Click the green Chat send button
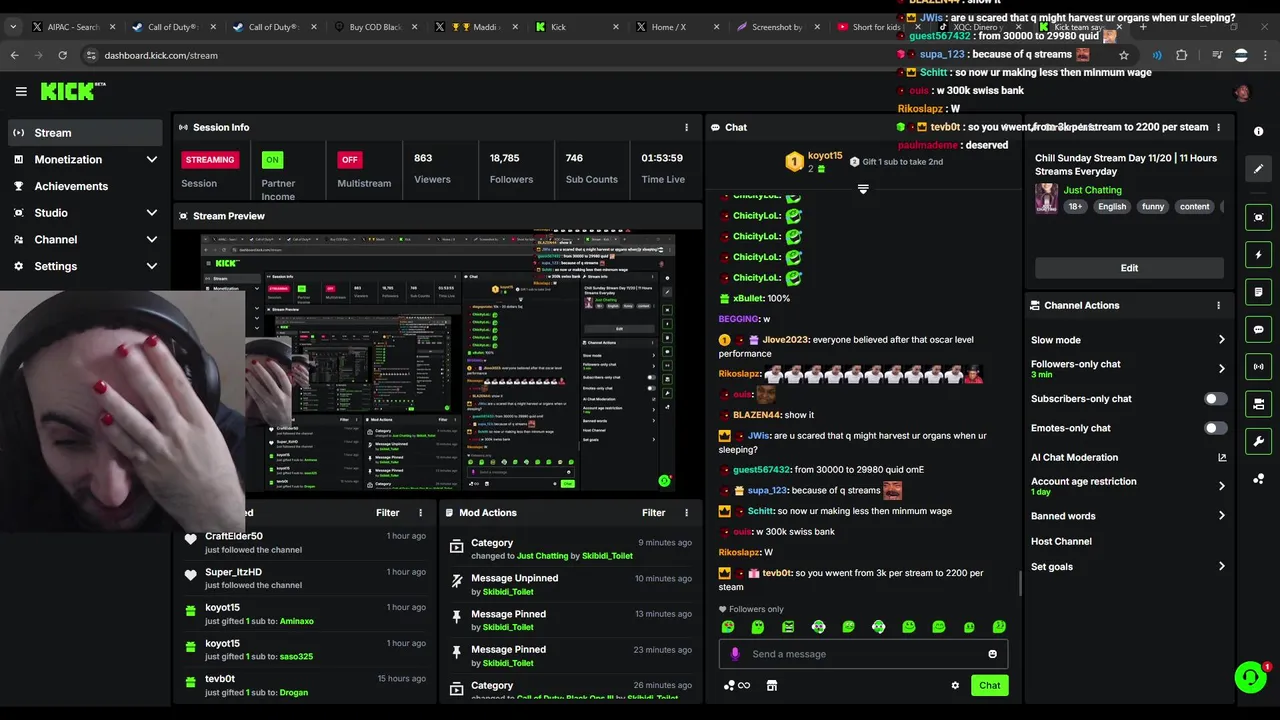The width and height of the screenshot is (1280, 720). (989, 685)
